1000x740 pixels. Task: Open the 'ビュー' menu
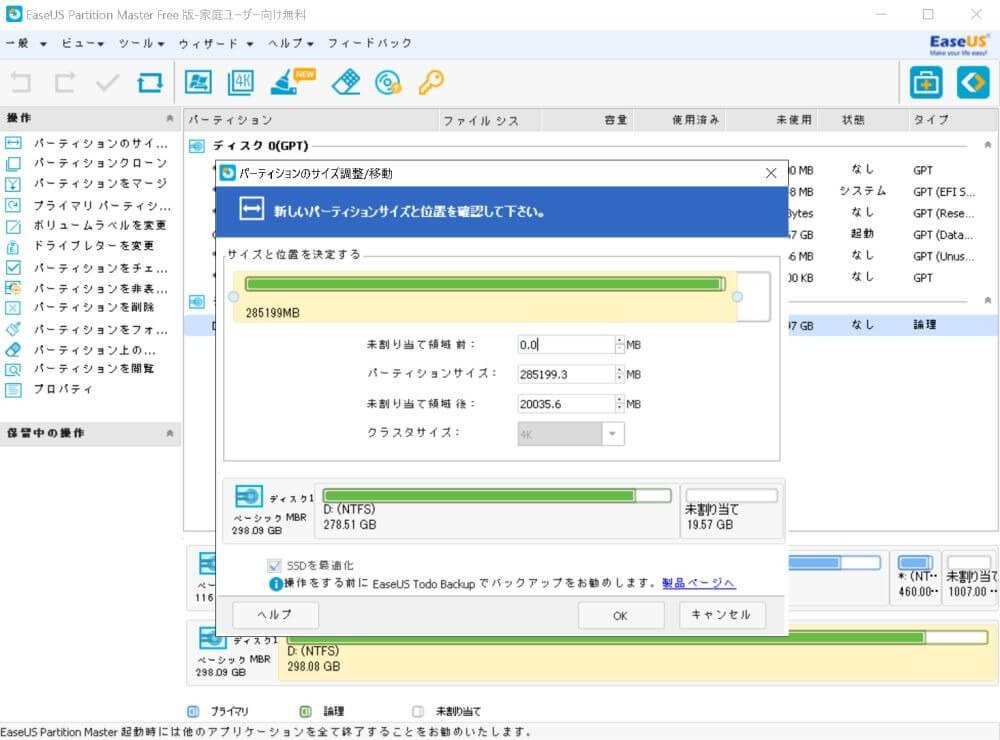click(82, 43)
